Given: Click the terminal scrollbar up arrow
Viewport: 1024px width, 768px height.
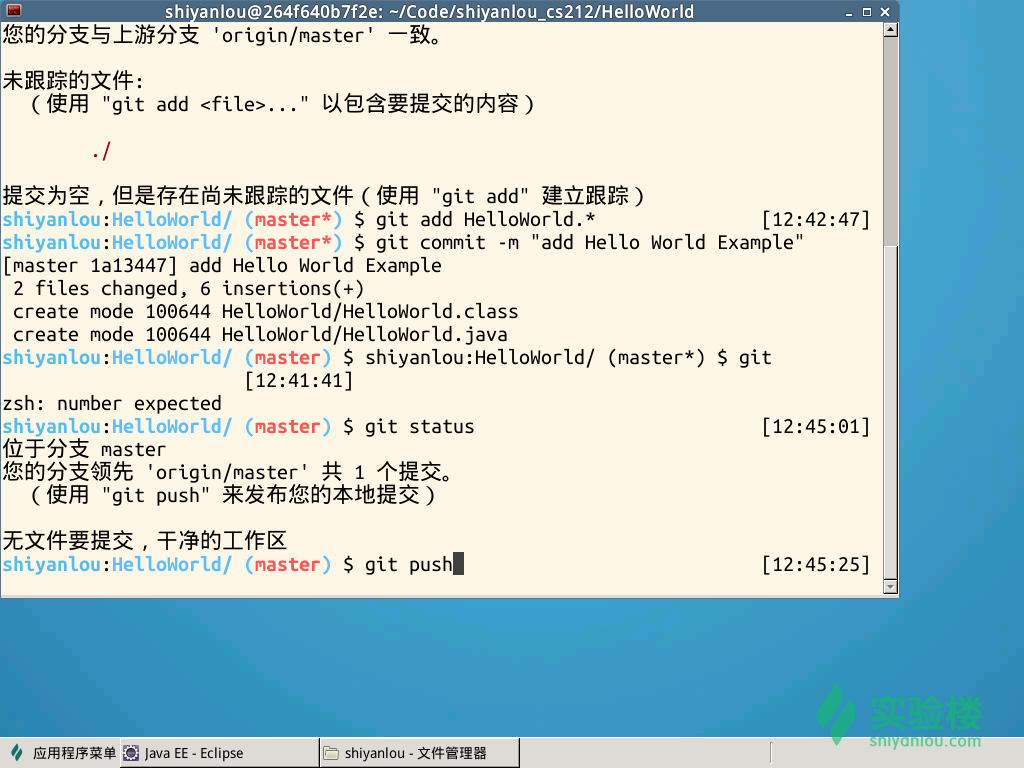Looking at the screenshot, I should (x=890, y=30).
